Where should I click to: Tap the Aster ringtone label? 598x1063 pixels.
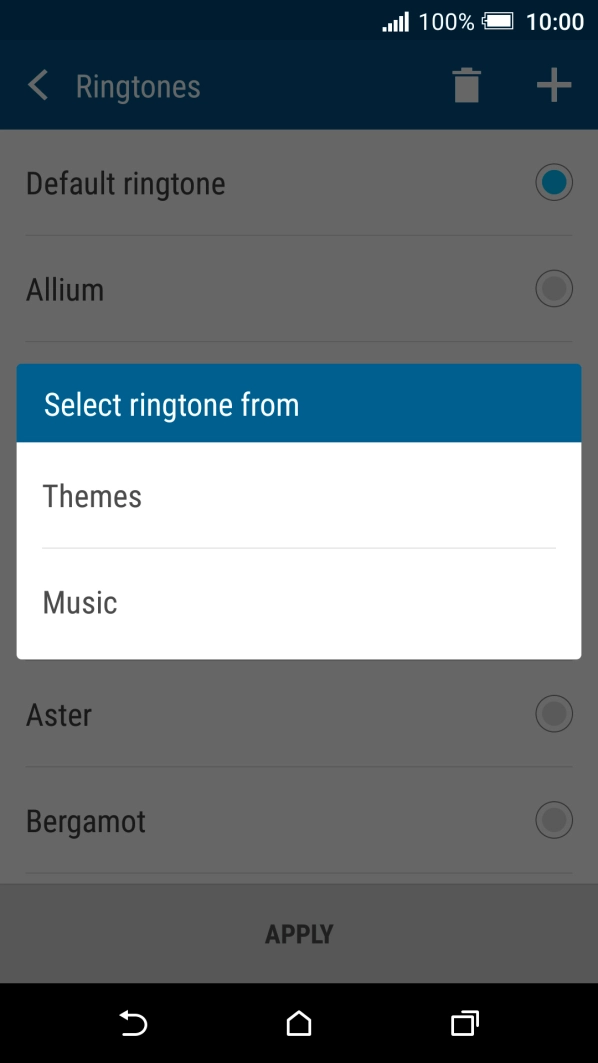point(59,715)
